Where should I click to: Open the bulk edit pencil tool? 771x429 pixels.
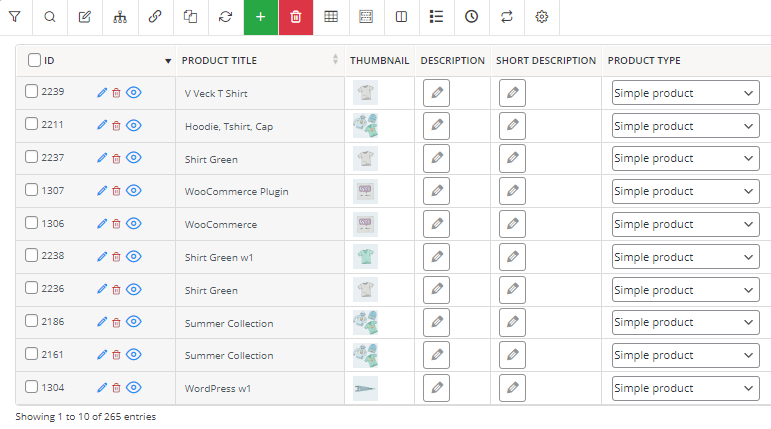click(85, 17)
